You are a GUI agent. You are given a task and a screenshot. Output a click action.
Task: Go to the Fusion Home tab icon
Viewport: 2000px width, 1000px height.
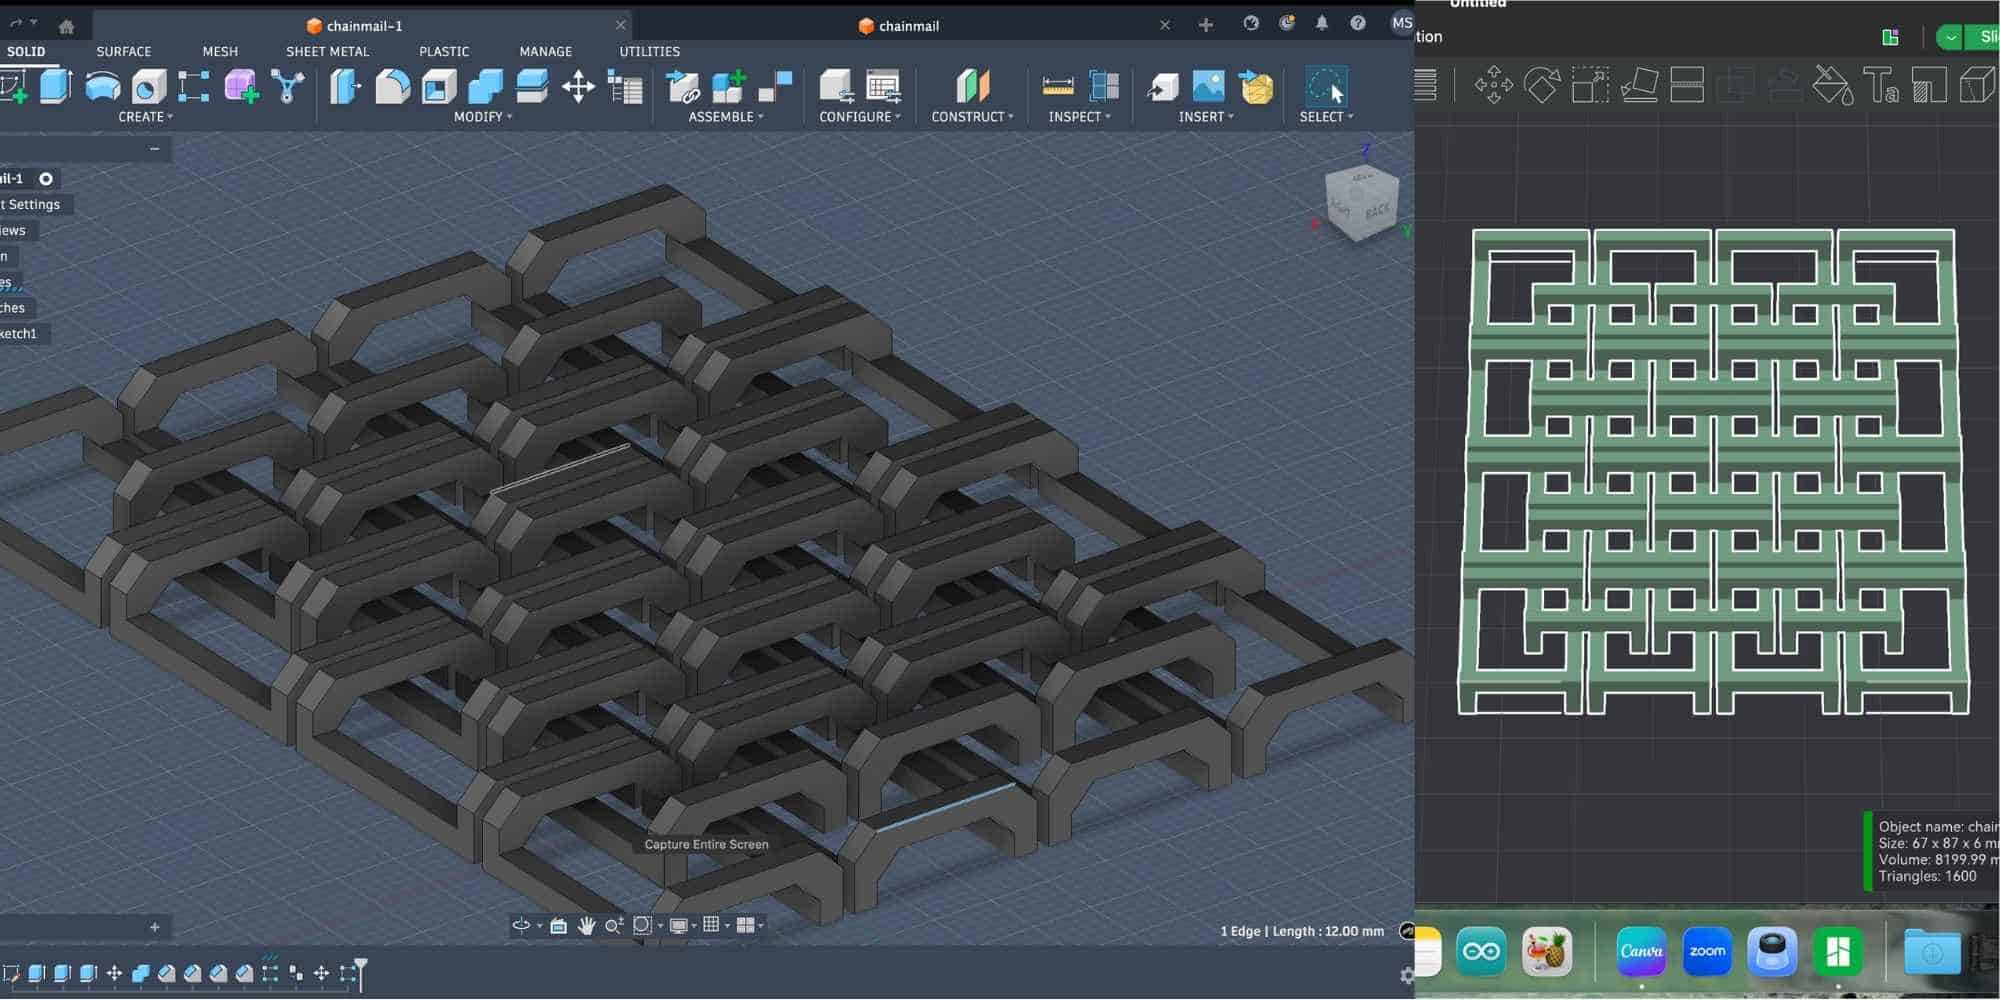[x=66, y=26]
